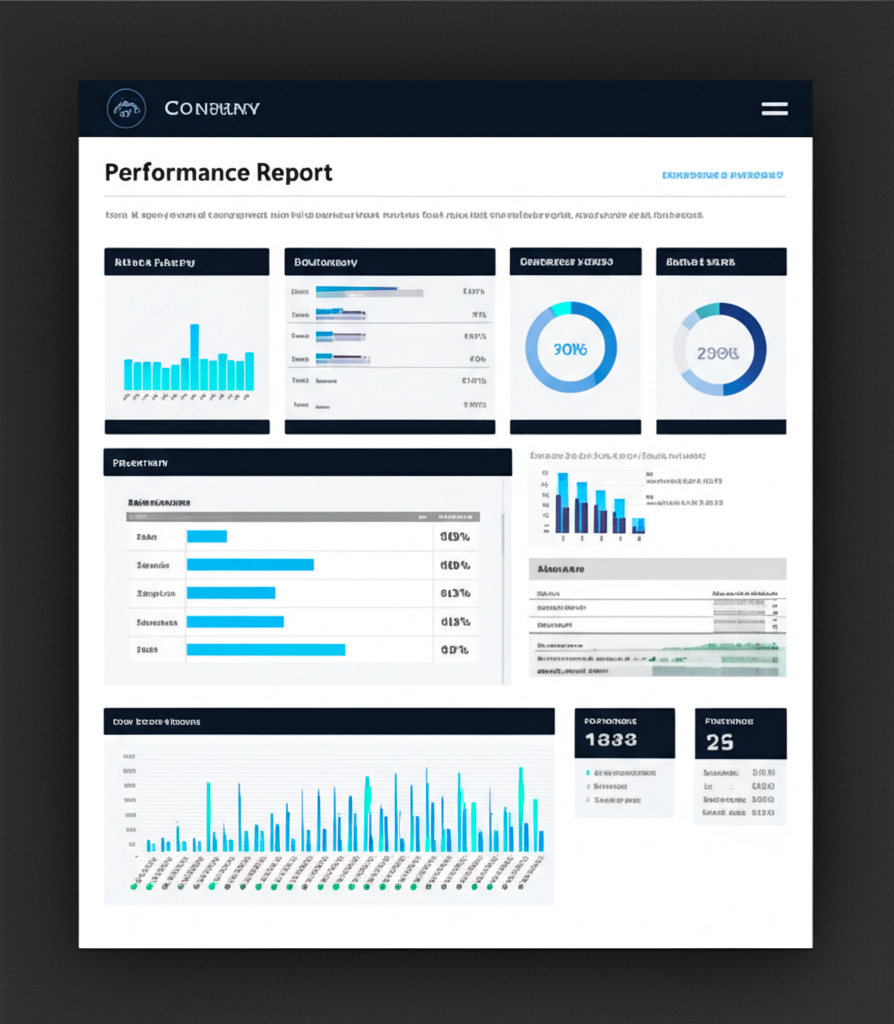Click the green status dot under the bar chart
Screen dimensions: 894x1024
coord(135,885)
